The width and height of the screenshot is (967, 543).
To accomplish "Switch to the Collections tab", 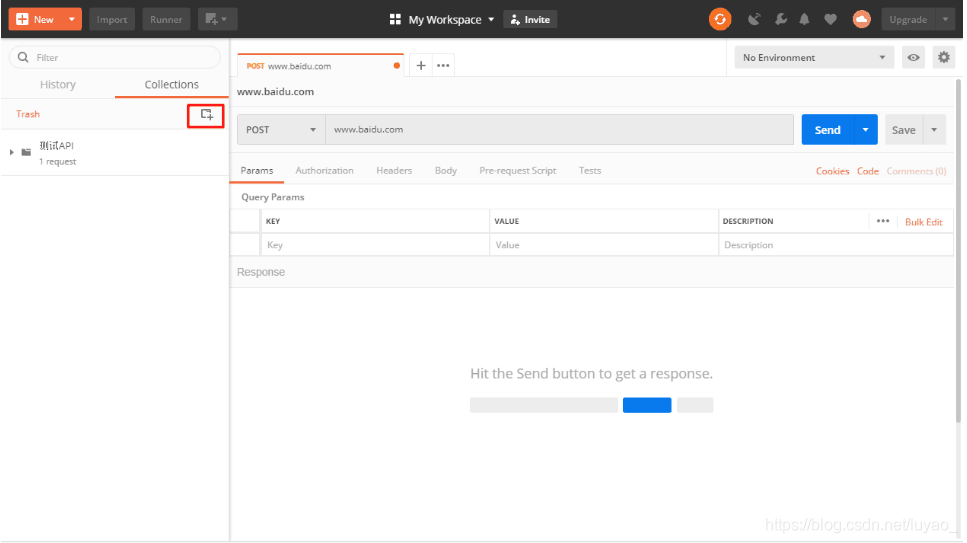I will (x=171, y=85).
